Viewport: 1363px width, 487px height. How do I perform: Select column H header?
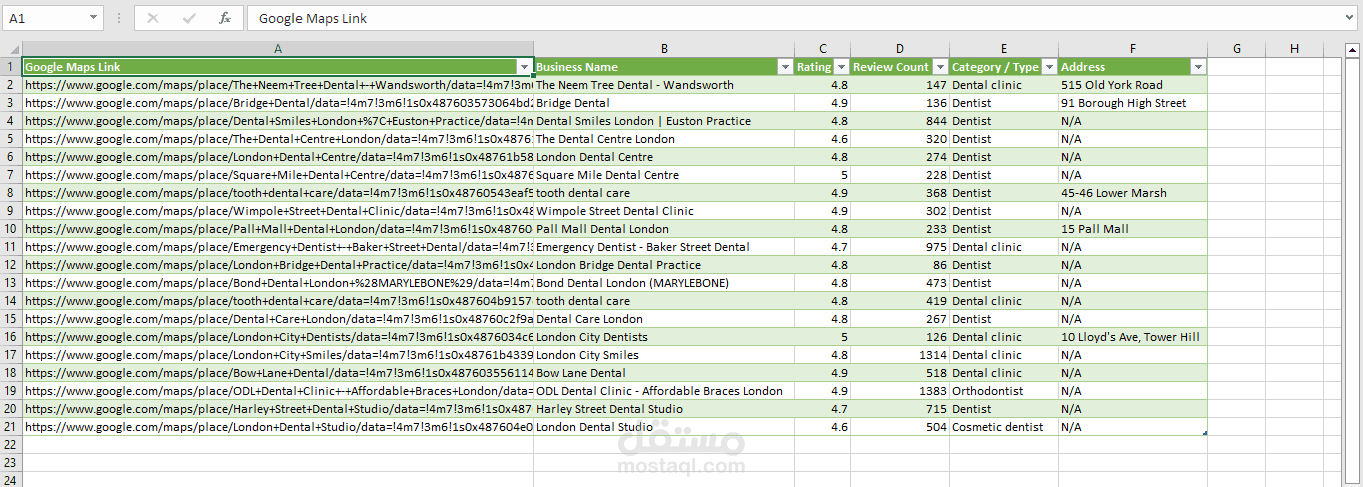click(x=1295, y=49)
